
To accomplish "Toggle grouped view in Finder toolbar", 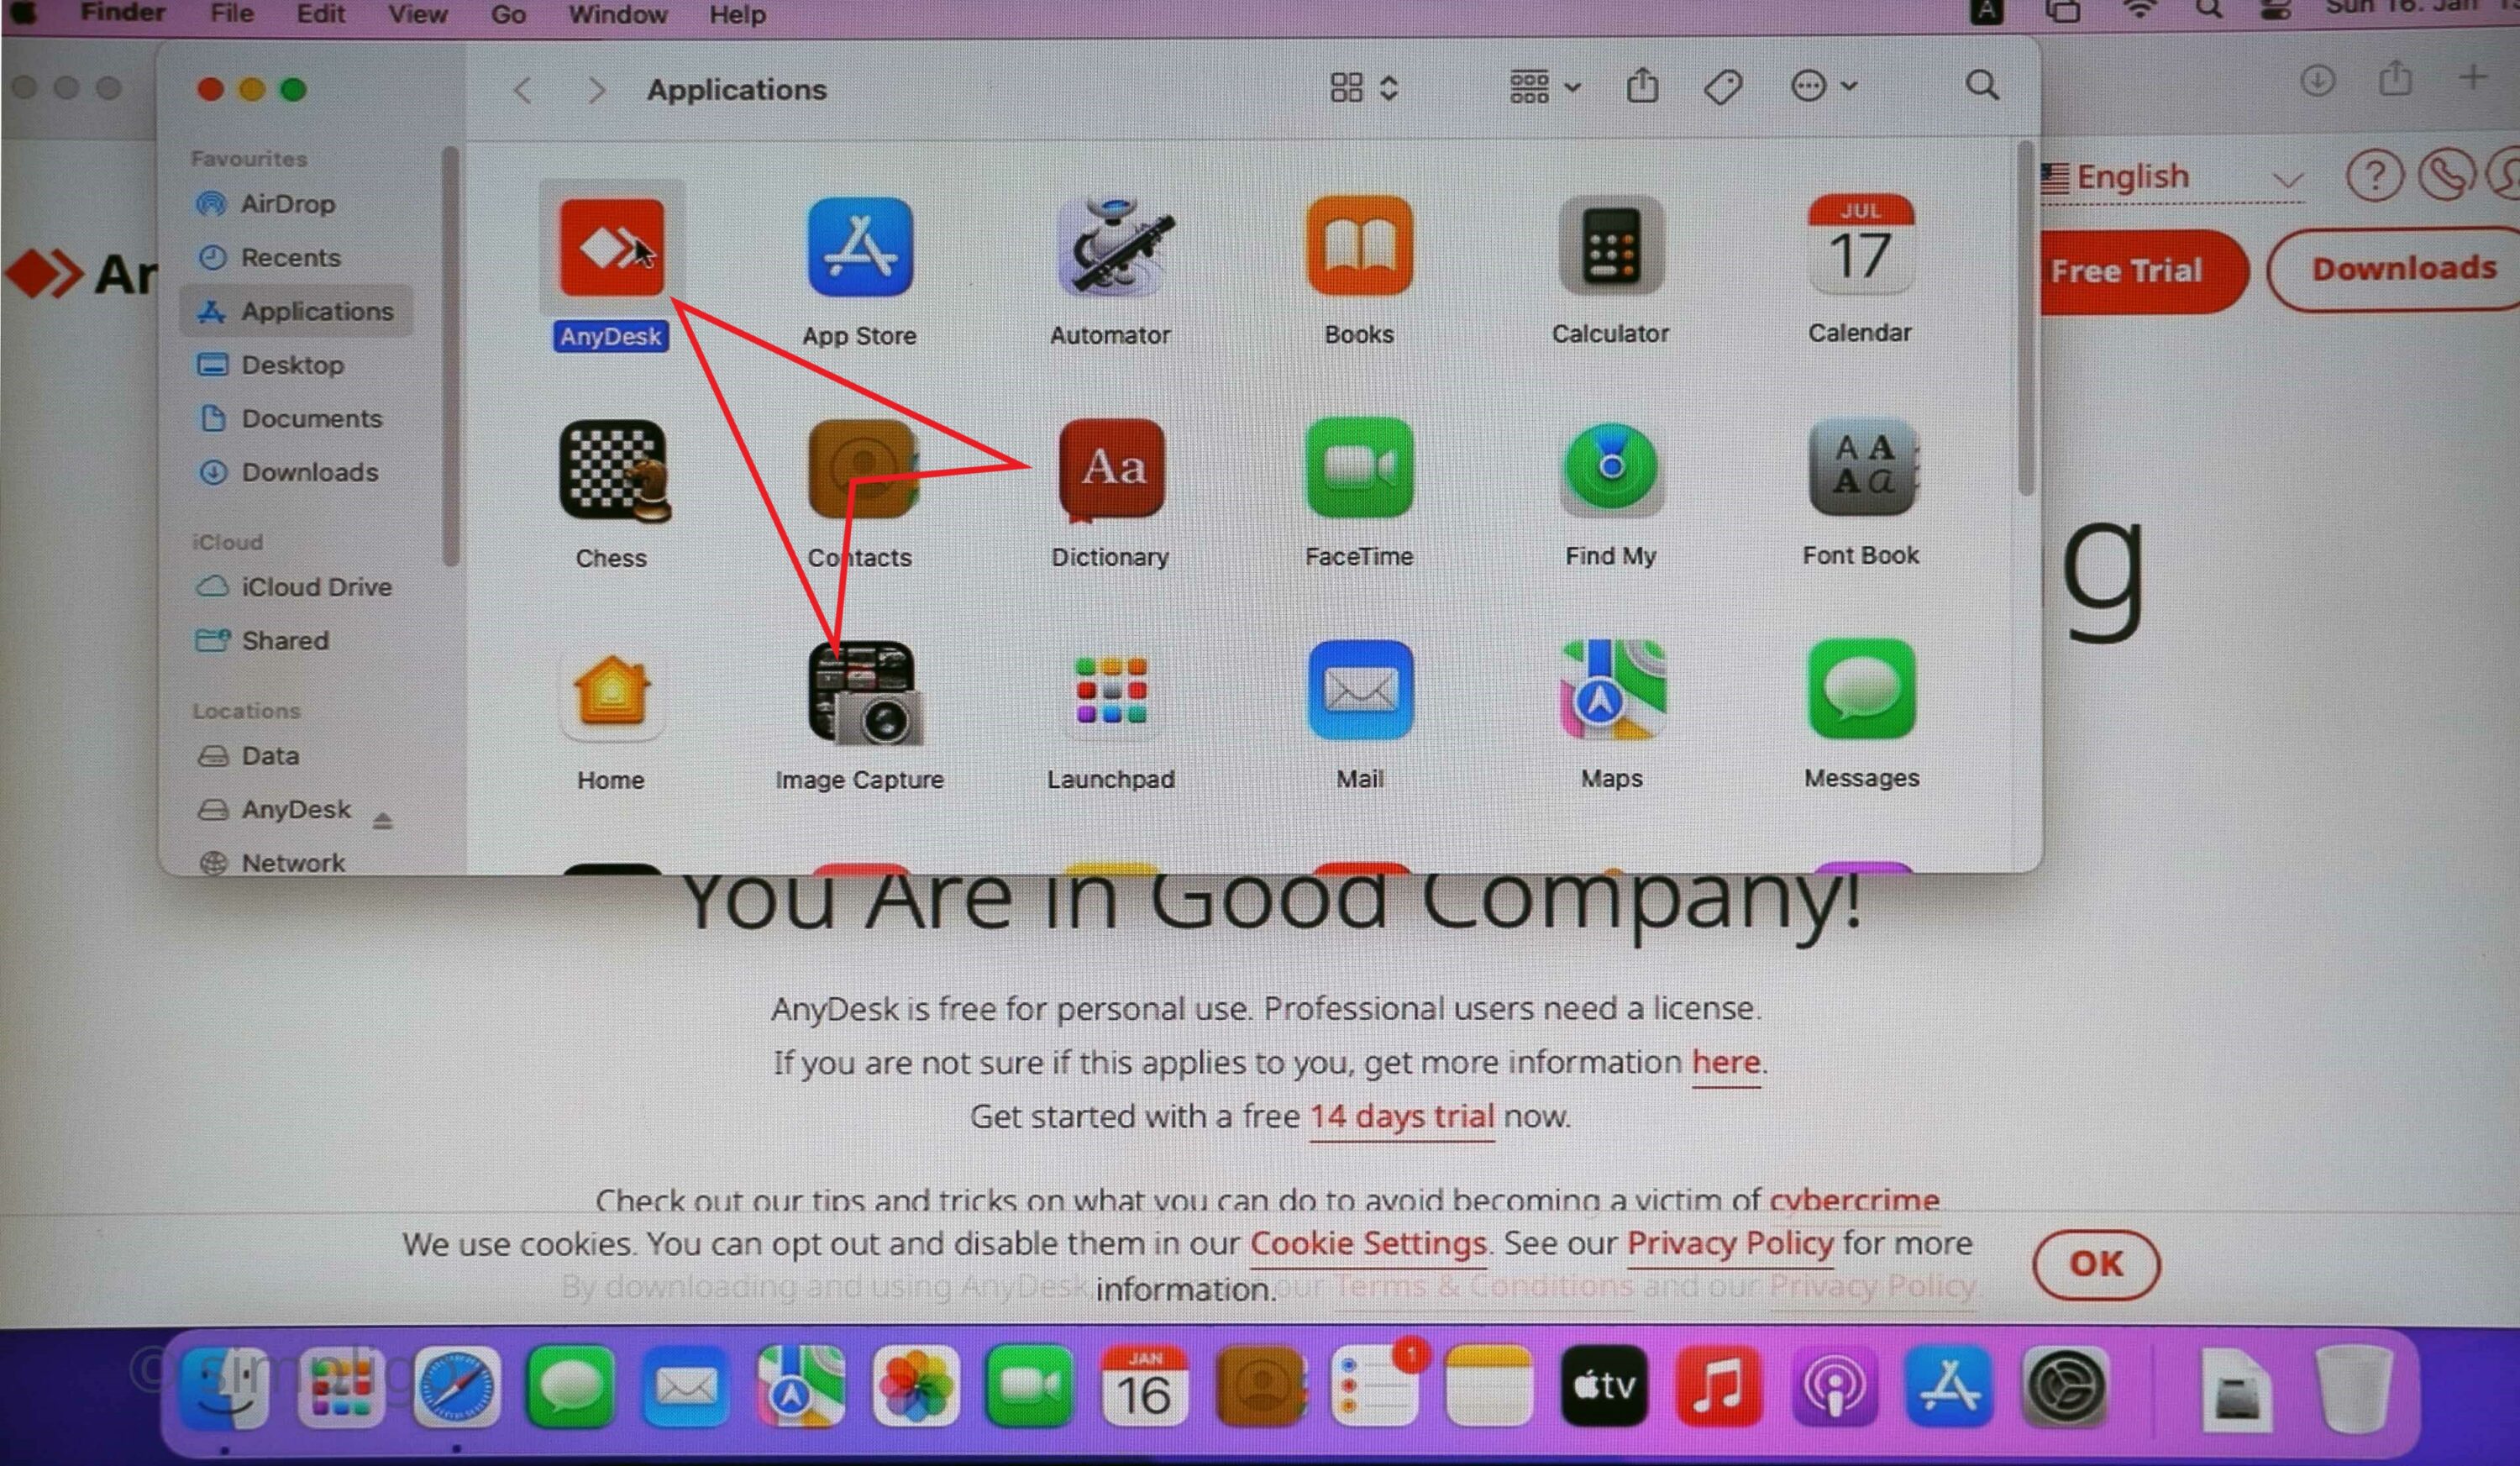I will point(1527,87).
